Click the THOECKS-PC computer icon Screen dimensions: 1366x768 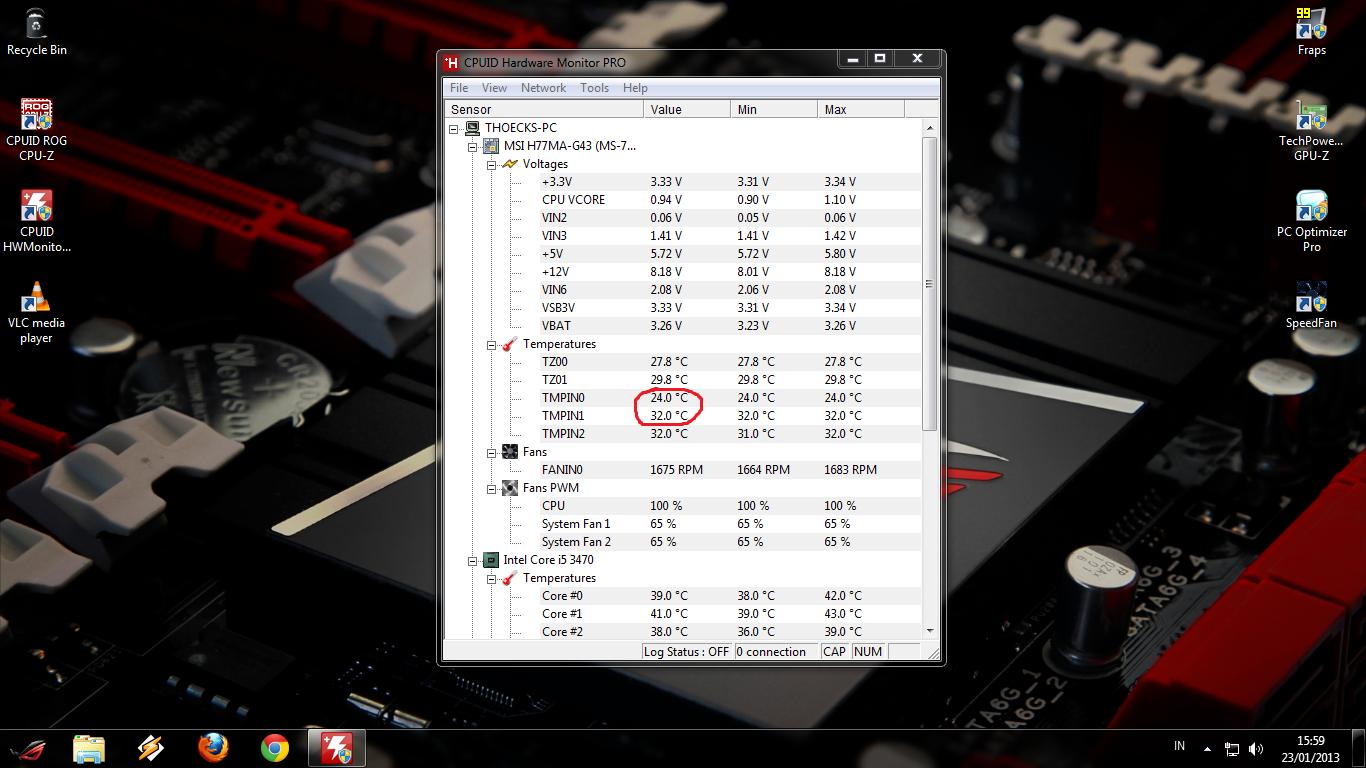[x=472, y=128]
